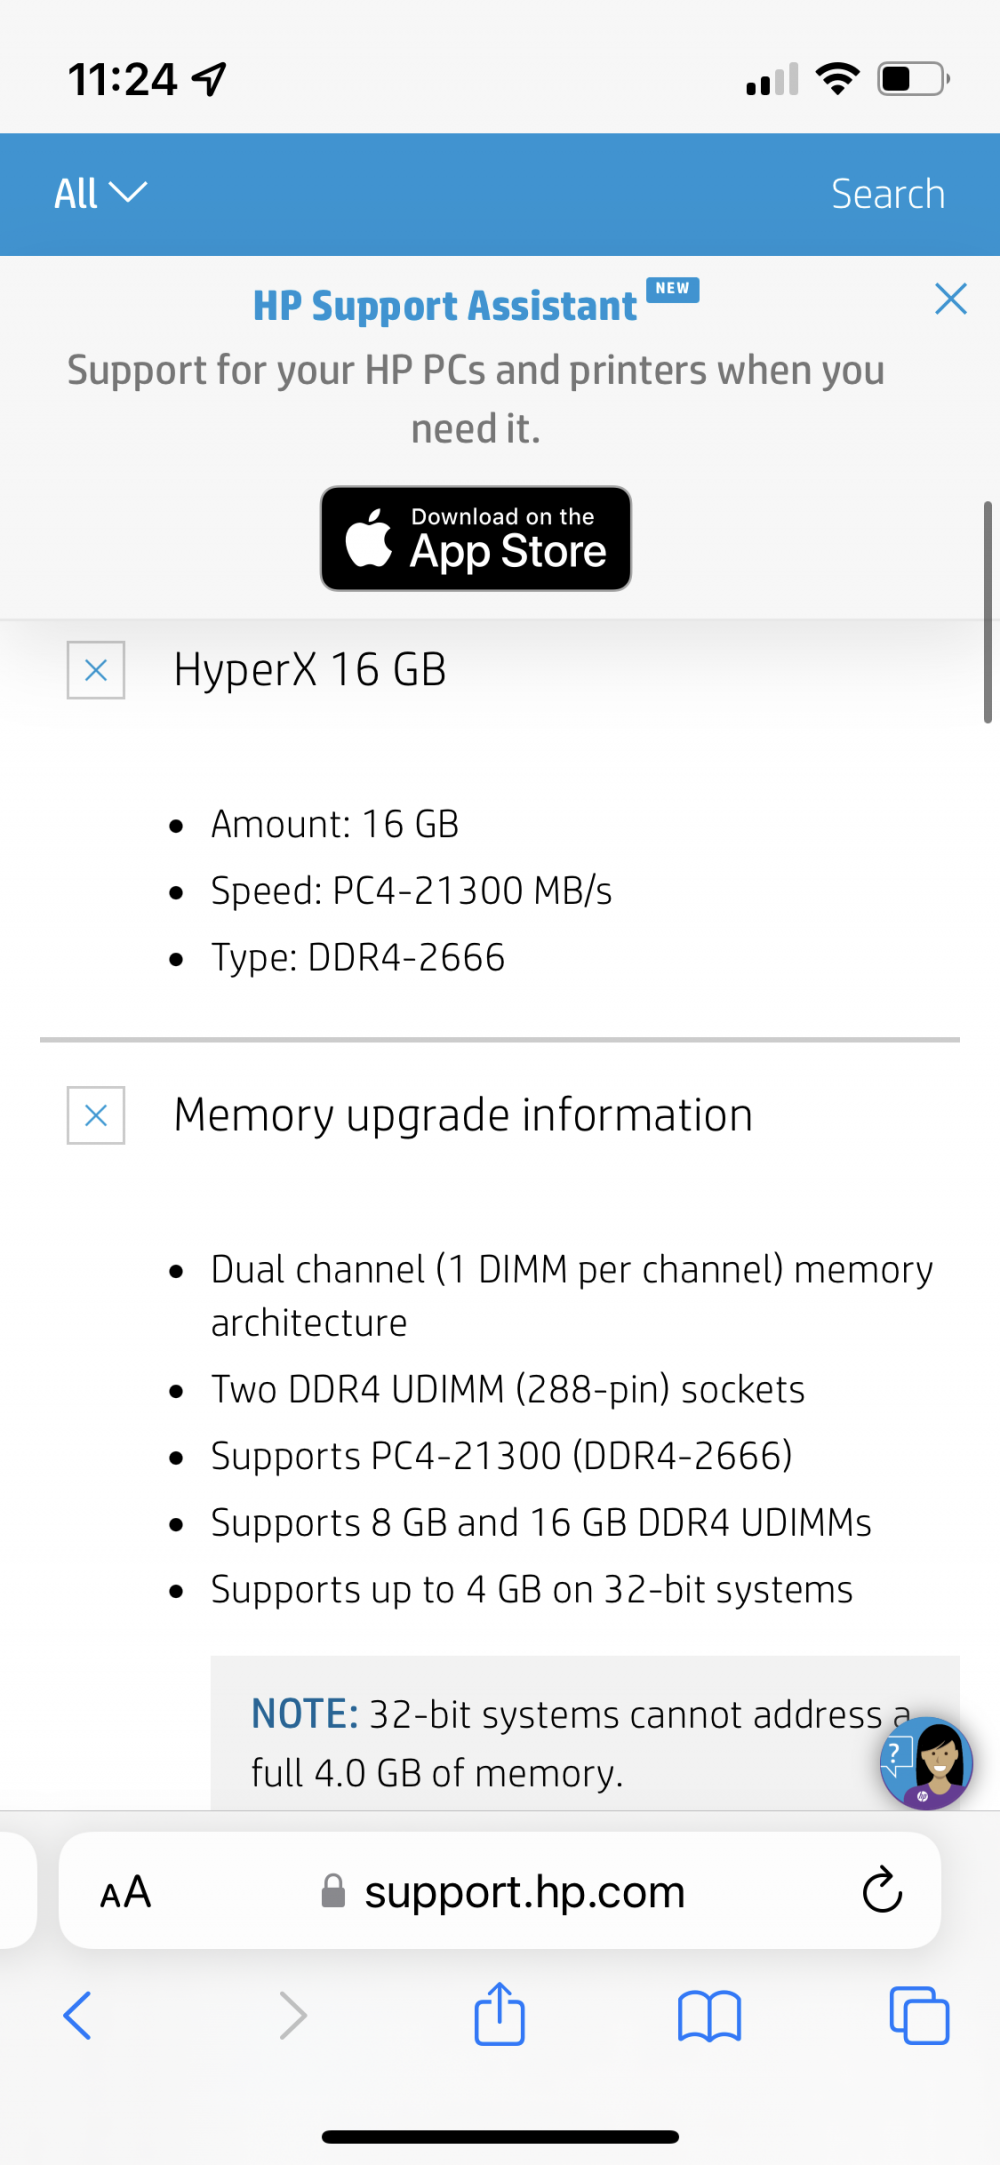This screenshot has width=1000, height=2165.
Task: Tap the battery status icon
Action: click(913, 78)
